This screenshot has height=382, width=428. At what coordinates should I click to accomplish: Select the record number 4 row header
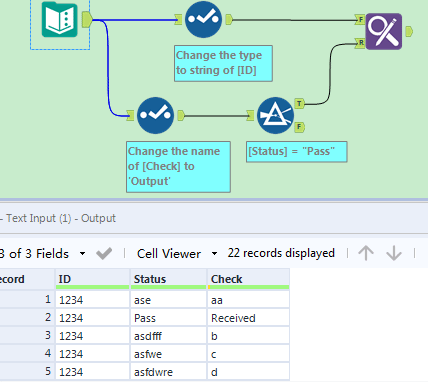pos(27,354)
